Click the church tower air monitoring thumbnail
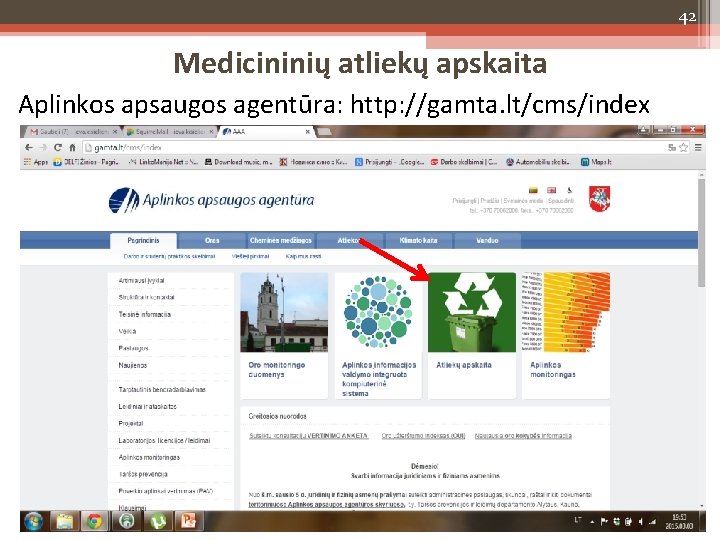Image resolution: width=720 pixels, height=540 pixels. click(x=284, y=312)
